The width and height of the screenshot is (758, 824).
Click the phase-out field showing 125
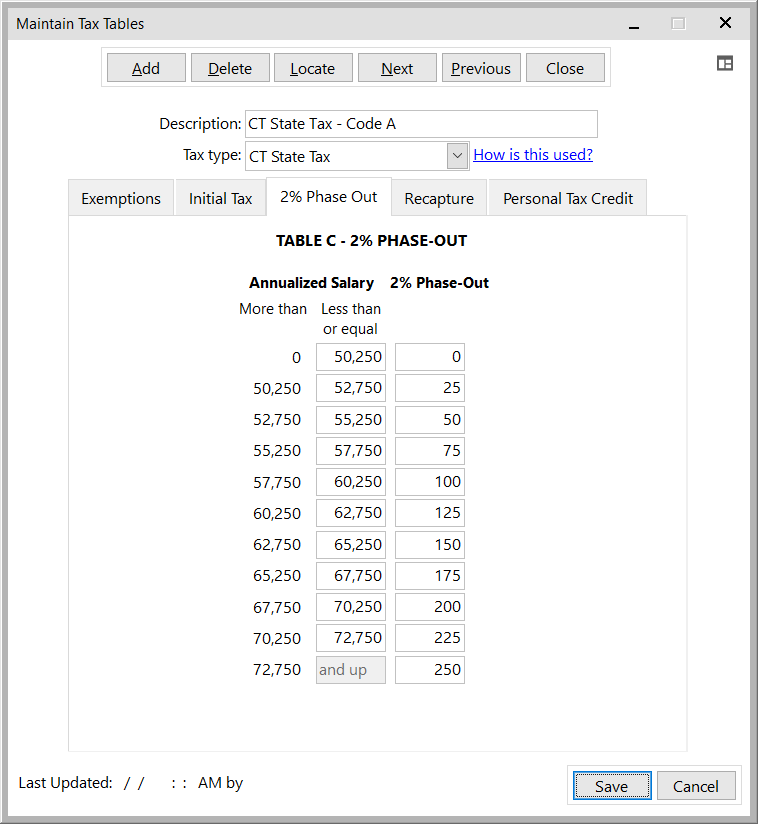pos(430,513)
